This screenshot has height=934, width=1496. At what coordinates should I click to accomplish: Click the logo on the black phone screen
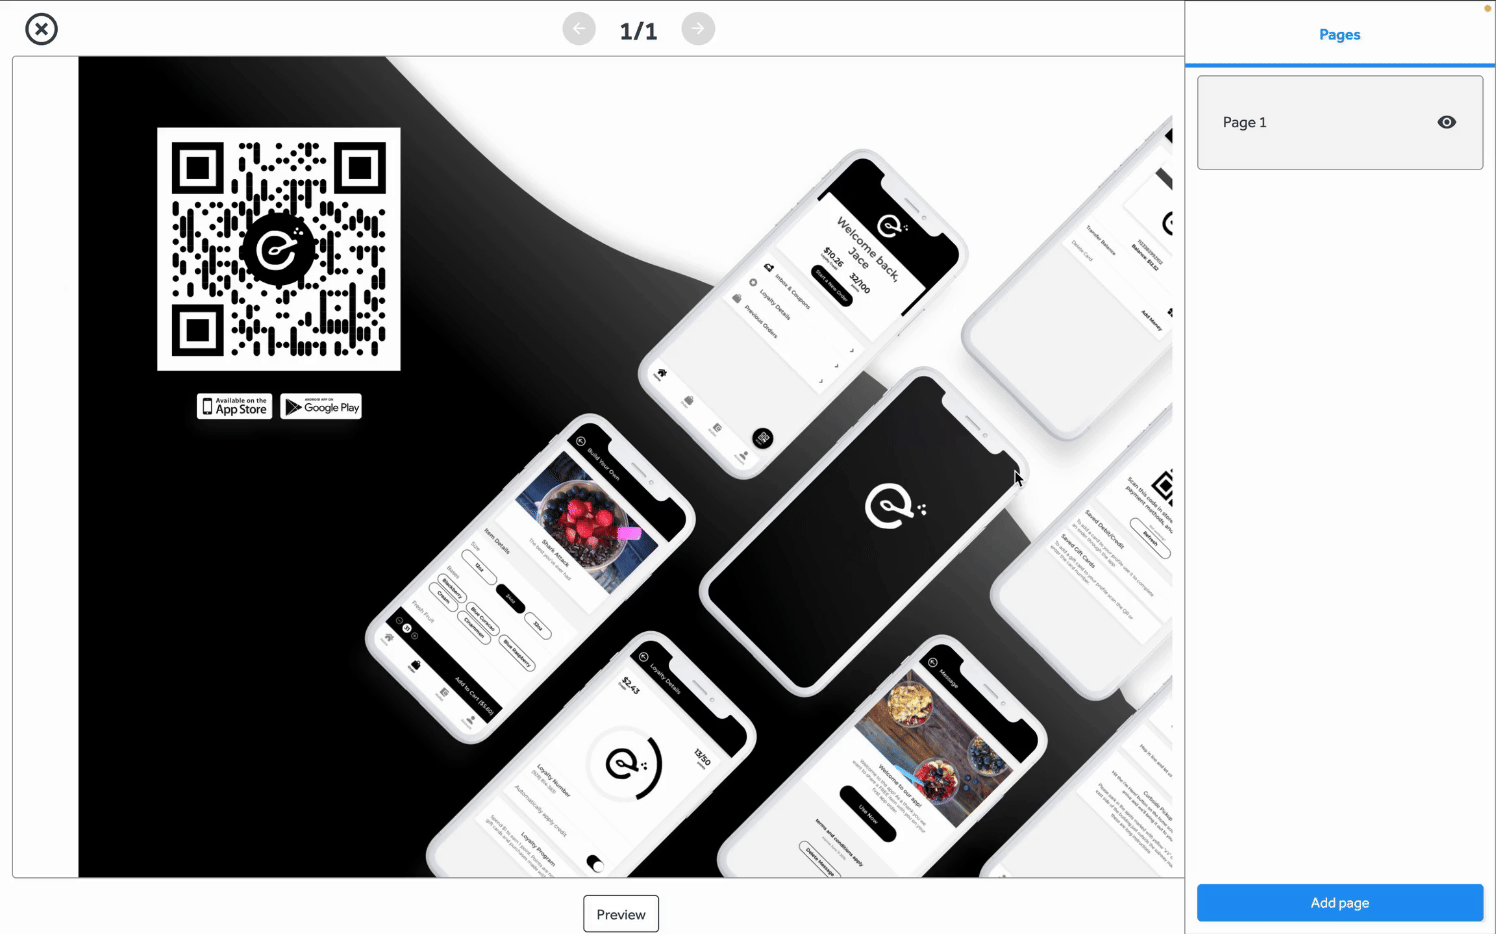(x=894, y=506)
